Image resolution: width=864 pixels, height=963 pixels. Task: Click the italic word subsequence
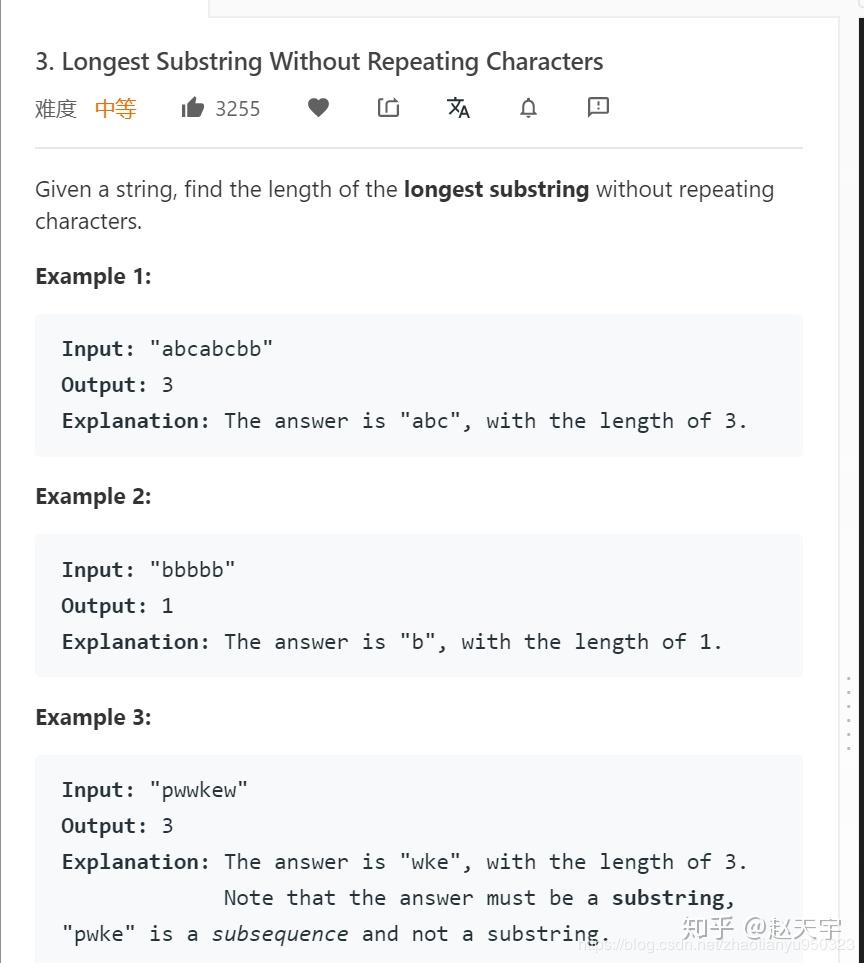tap(280, 934)
